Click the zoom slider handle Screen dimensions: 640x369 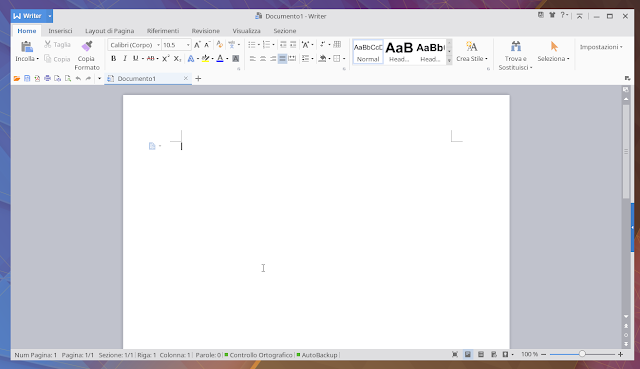[582, 354]
